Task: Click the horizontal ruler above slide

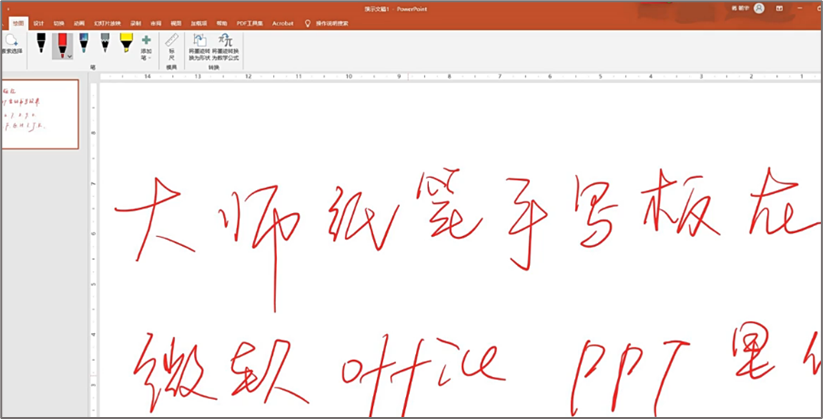Action: click(x=461, y=77)
